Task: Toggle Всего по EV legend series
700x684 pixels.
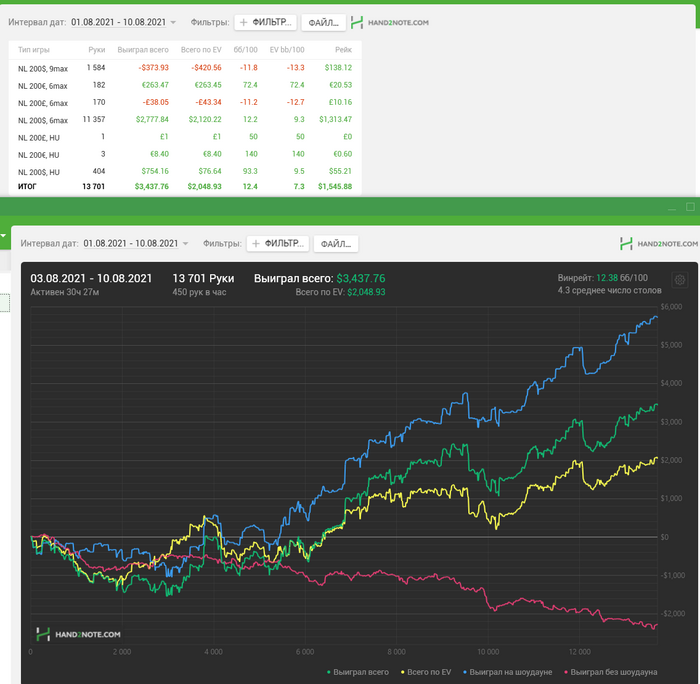Action: 426,672
